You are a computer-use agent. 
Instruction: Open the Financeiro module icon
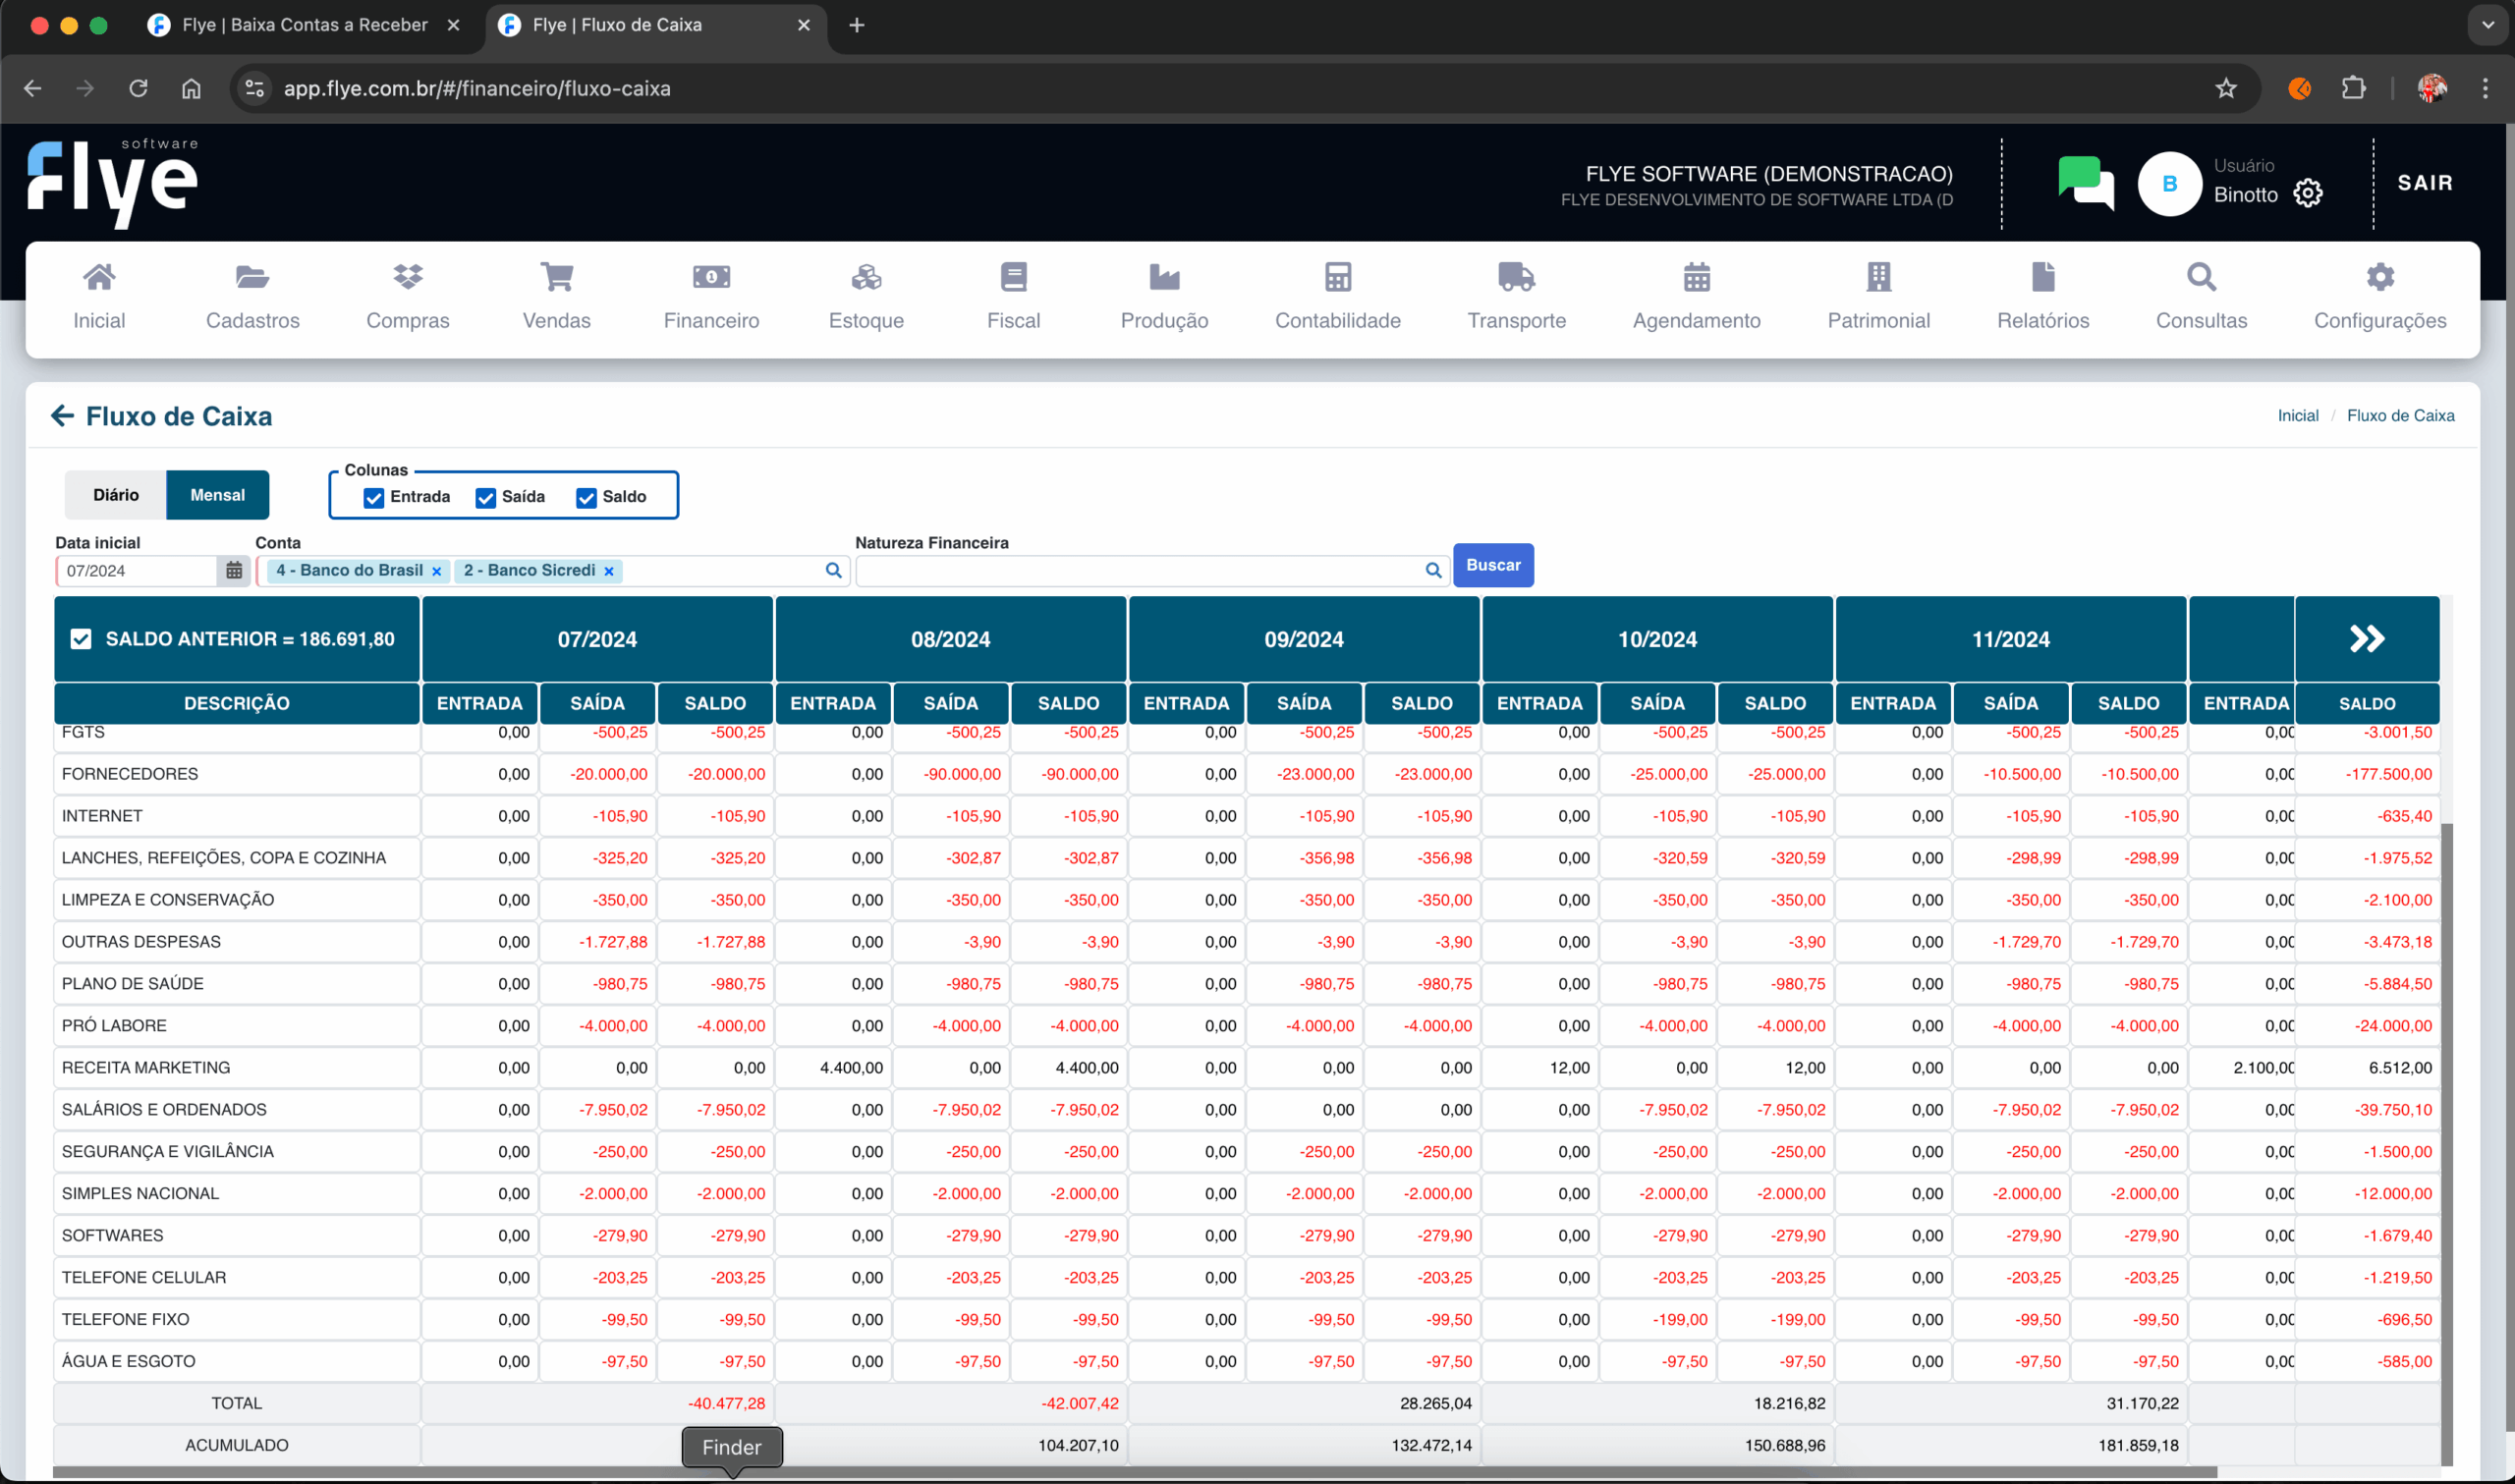[x=711, y=277]
